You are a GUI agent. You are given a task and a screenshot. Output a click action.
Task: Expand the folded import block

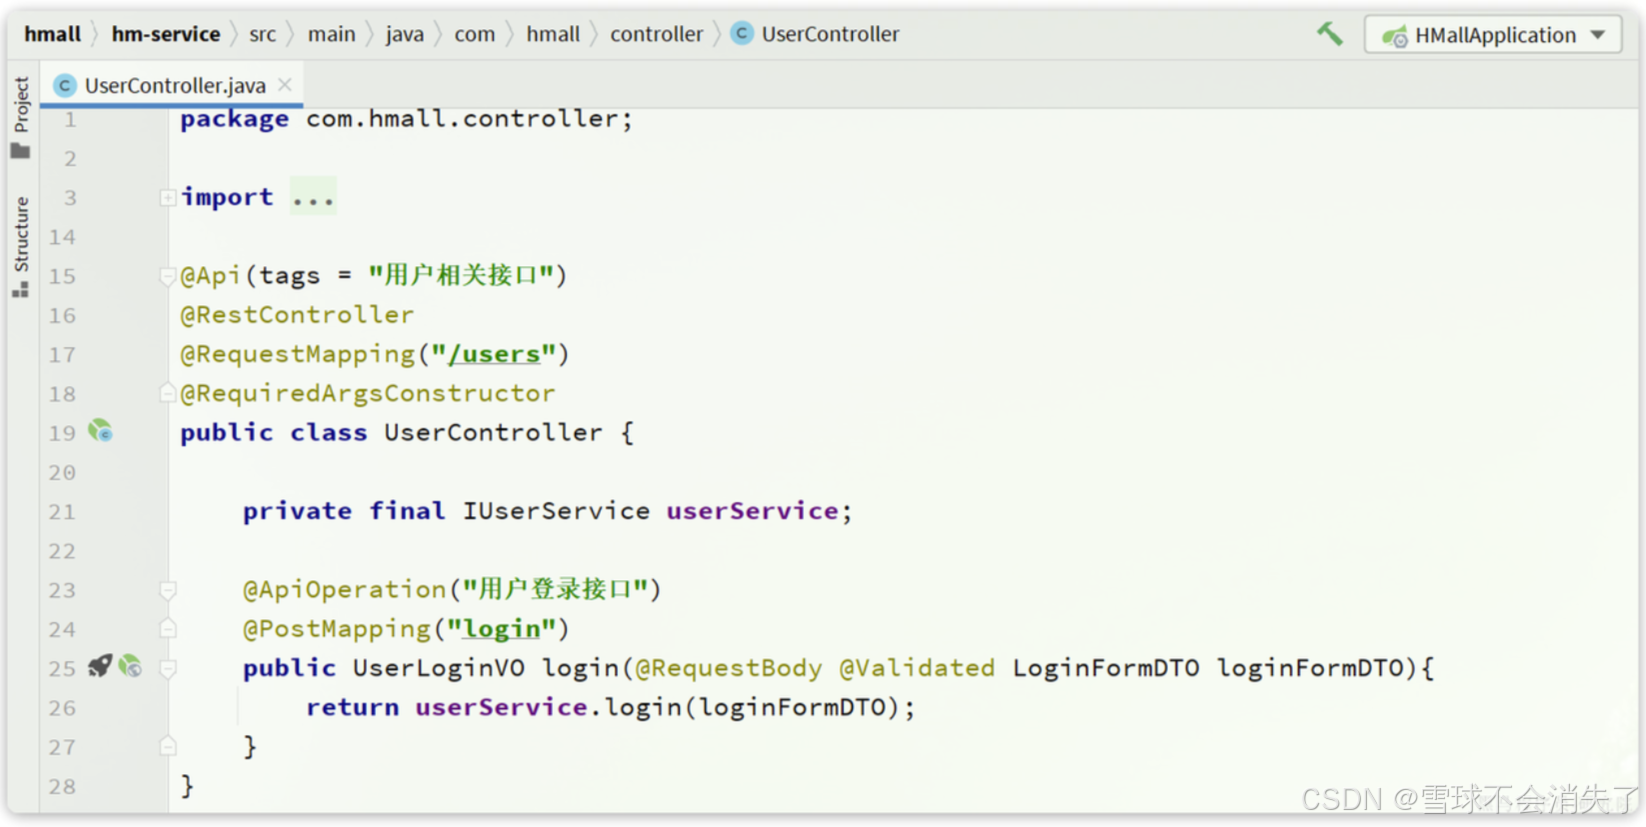click(168, 198)
